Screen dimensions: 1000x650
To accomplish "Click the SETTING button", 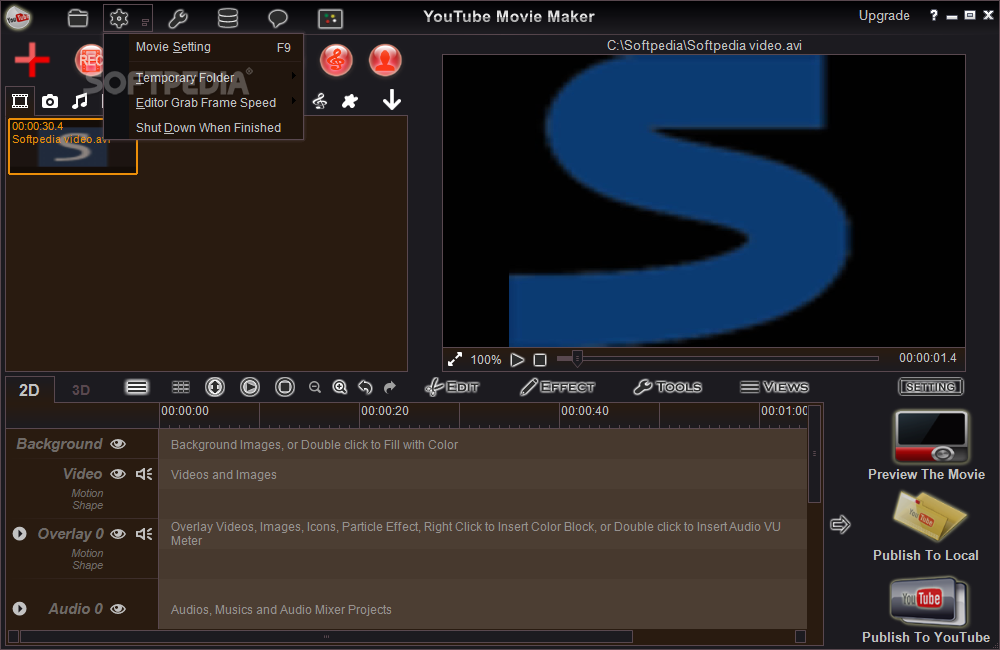I will (x=930, y=387).
